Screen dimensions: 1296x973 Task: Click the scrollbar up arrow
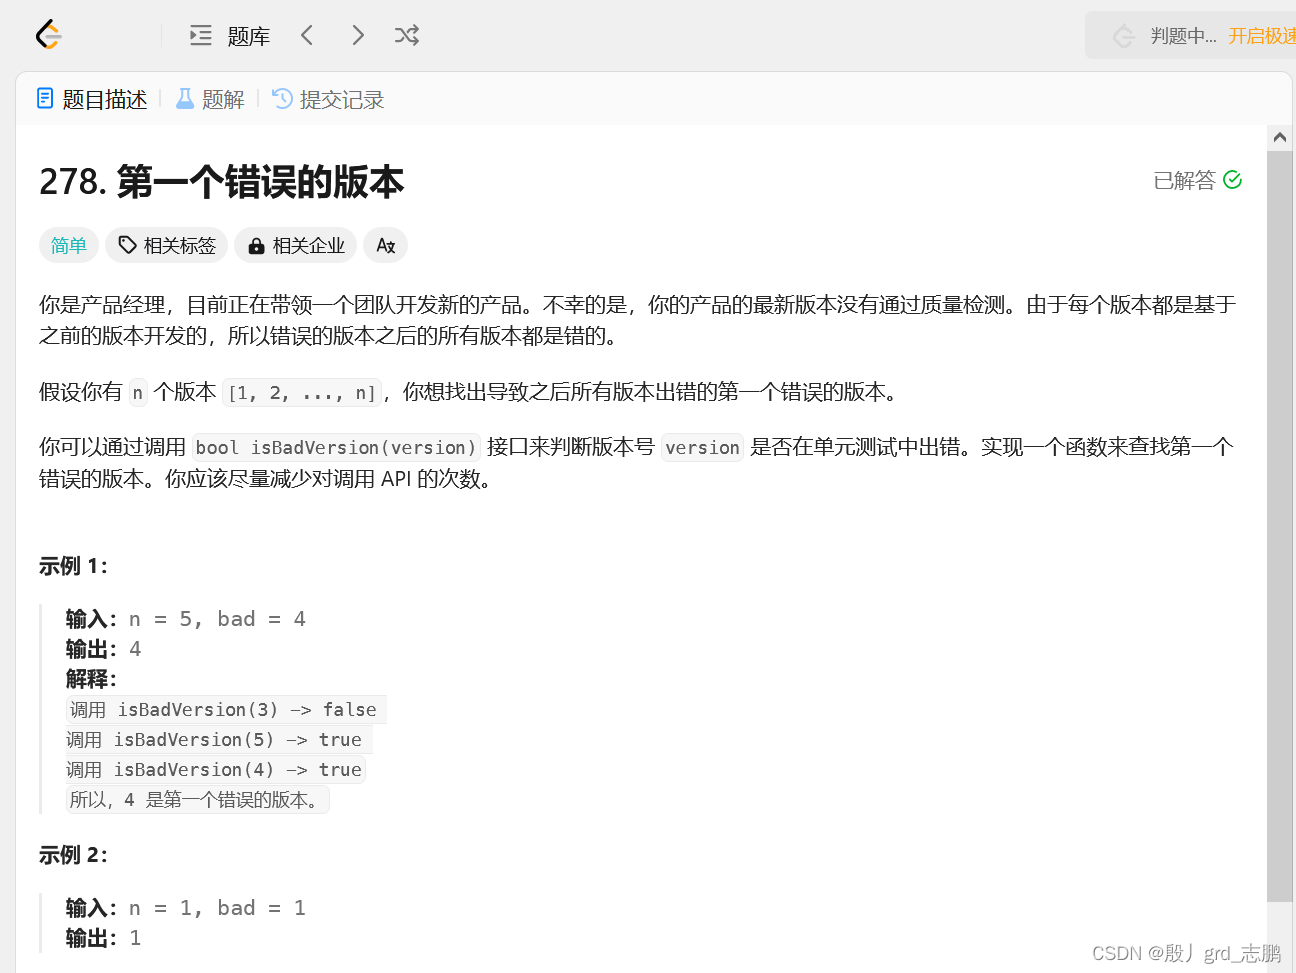click(x=1279, y=137)
